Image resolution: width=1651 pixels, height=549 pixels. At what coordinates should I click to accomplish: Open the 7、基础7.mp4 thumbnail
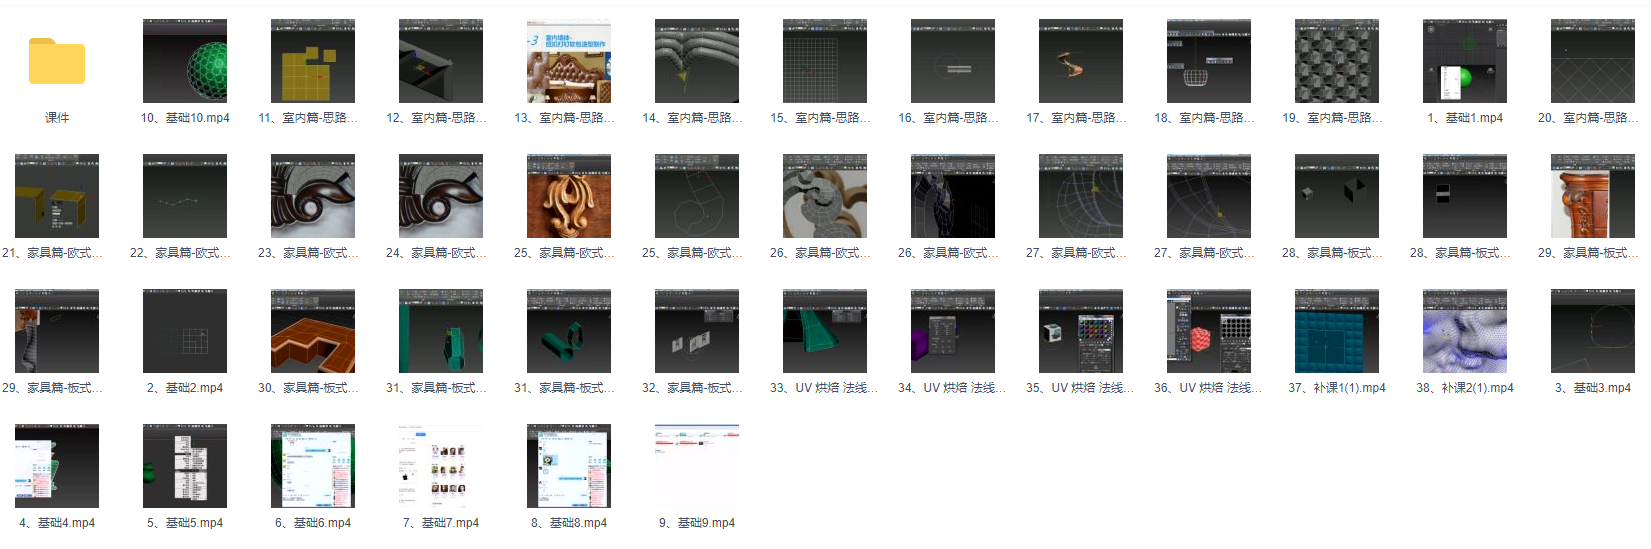click(441, 466)
